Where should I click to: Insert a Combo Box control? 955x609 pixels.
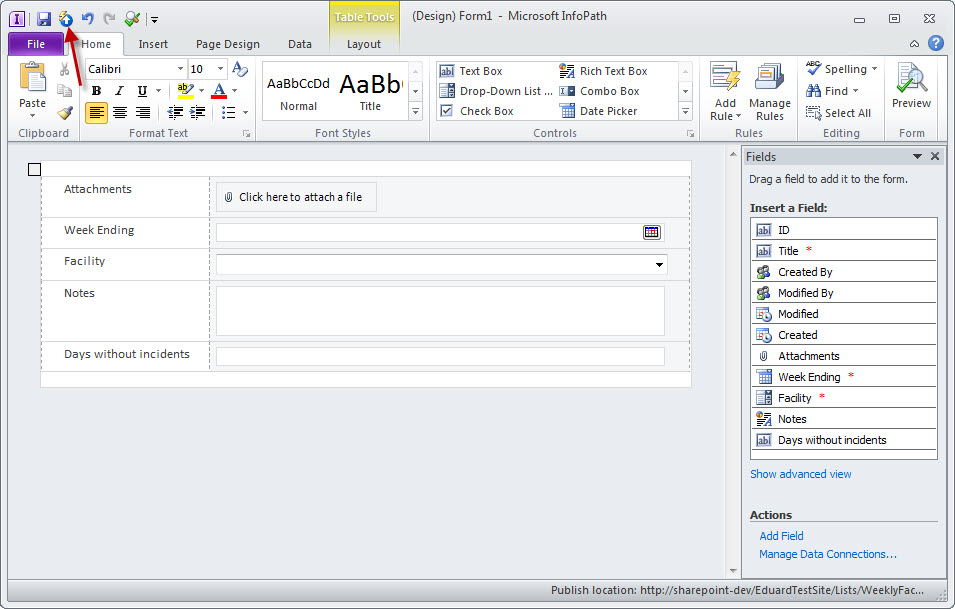coord(599,91)
